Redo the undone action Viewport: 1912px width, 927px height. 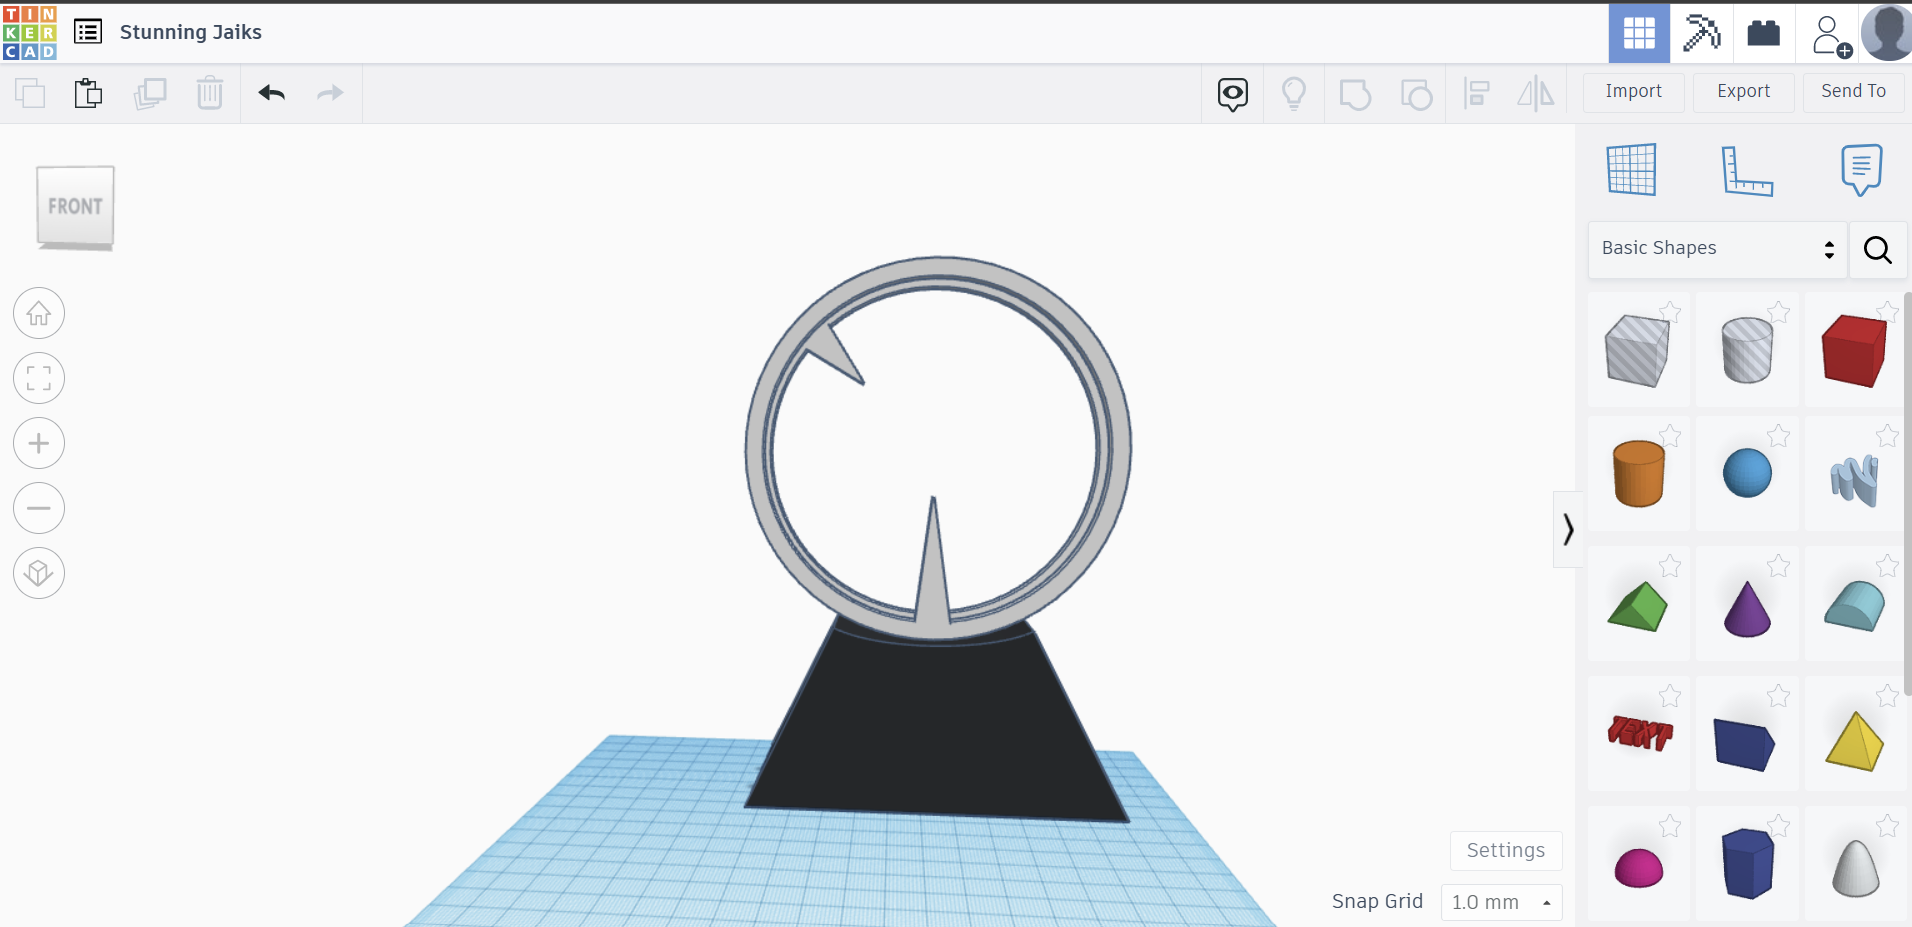coord(330,93)
